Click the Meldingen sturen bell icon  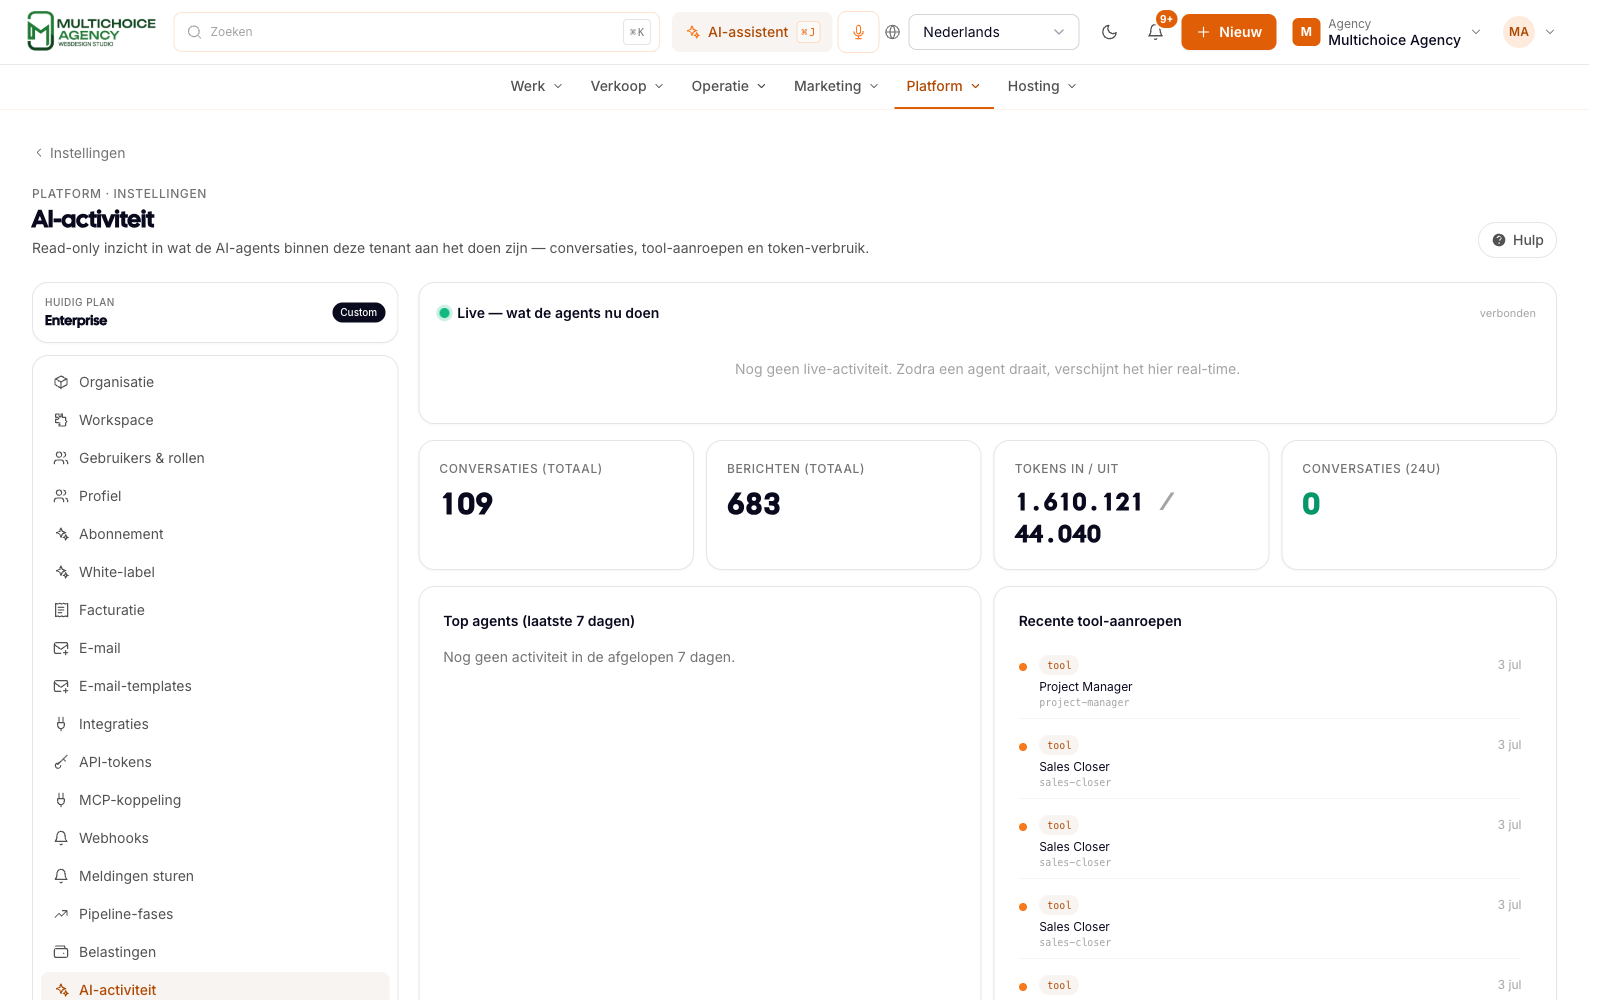tap(61, 876)
